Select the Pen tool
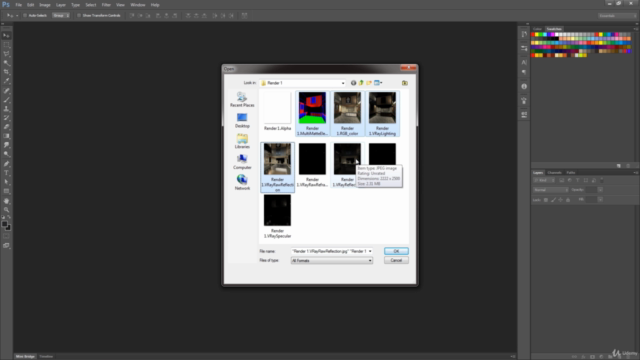This screenshot has height=360, width=640. [x=6, y=164]
